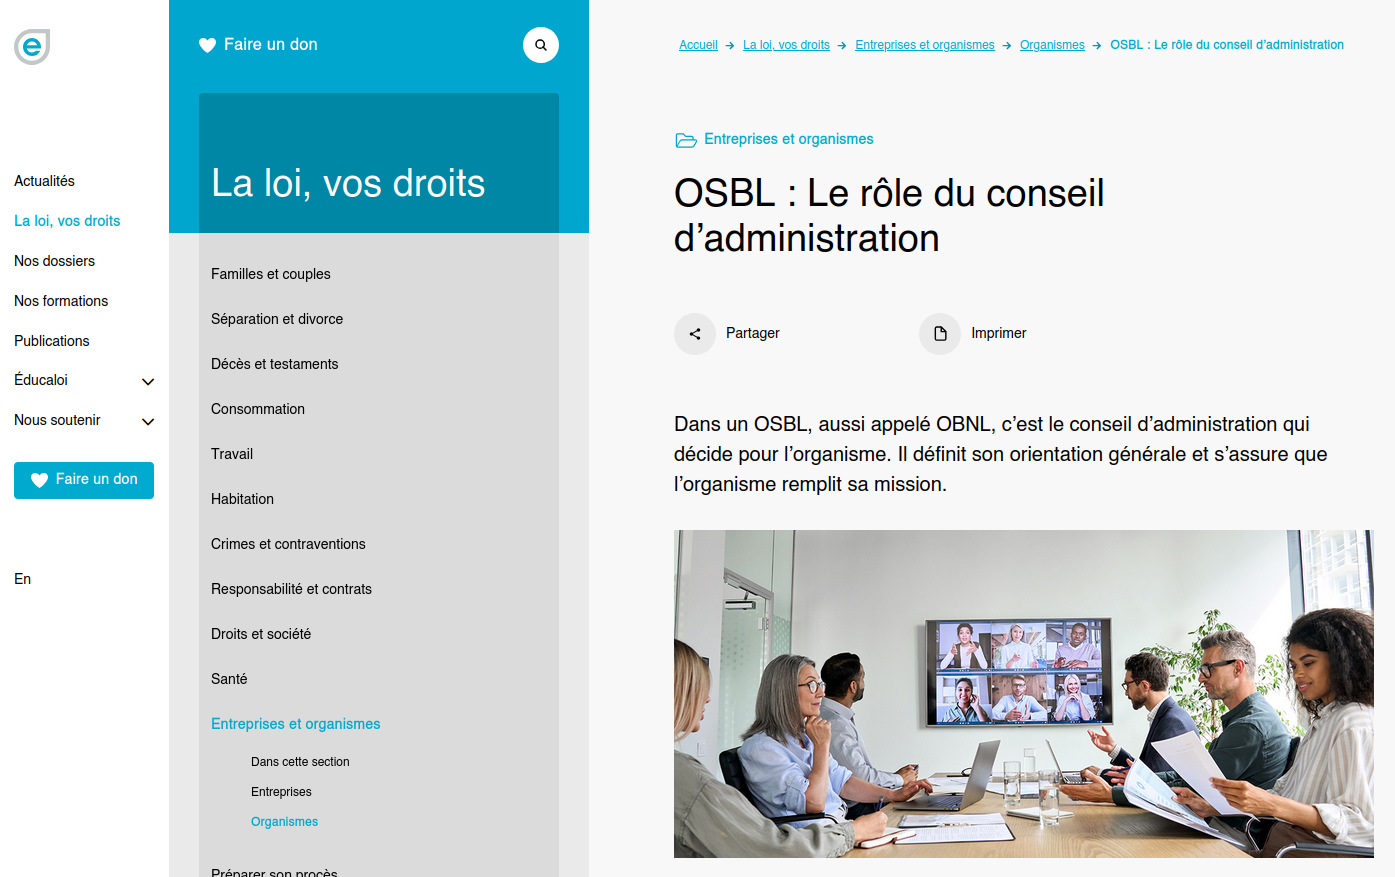Image resolution: width=1395 pixels, height=877 pixels.
Task: Click the print page icon
Action: [940, 334]
